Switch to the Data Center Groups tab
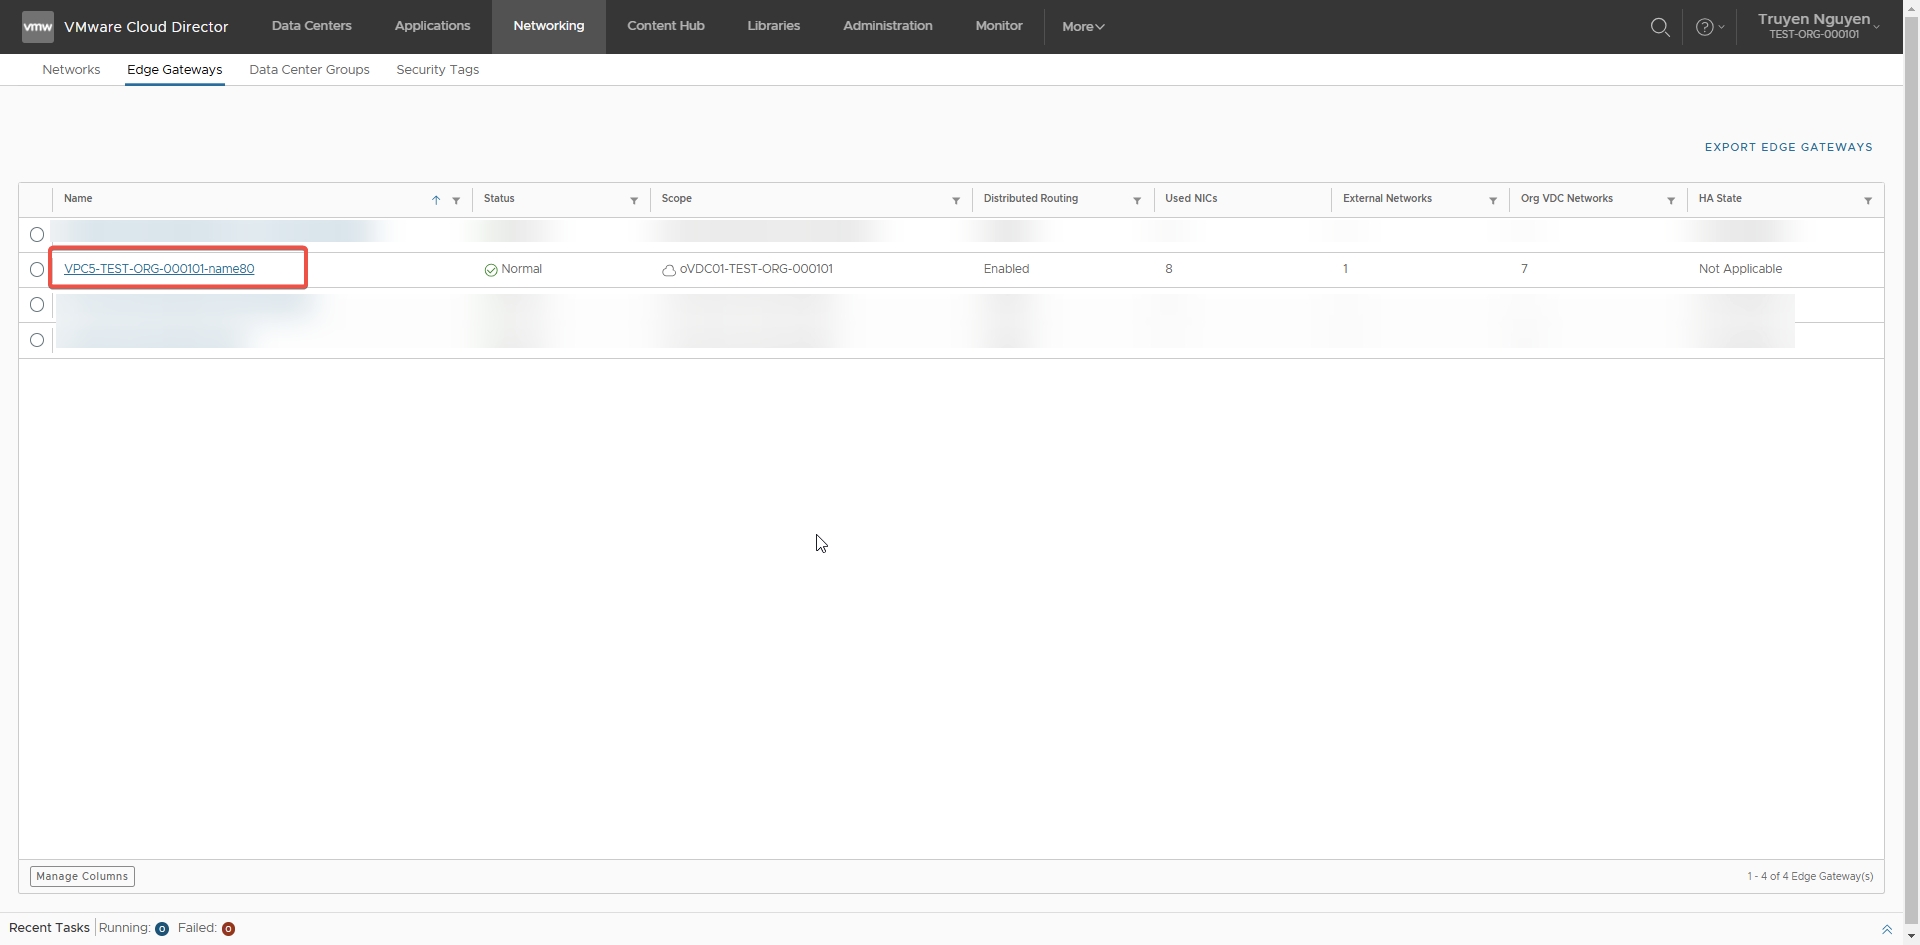1920x945 pixels. (309, 70)
